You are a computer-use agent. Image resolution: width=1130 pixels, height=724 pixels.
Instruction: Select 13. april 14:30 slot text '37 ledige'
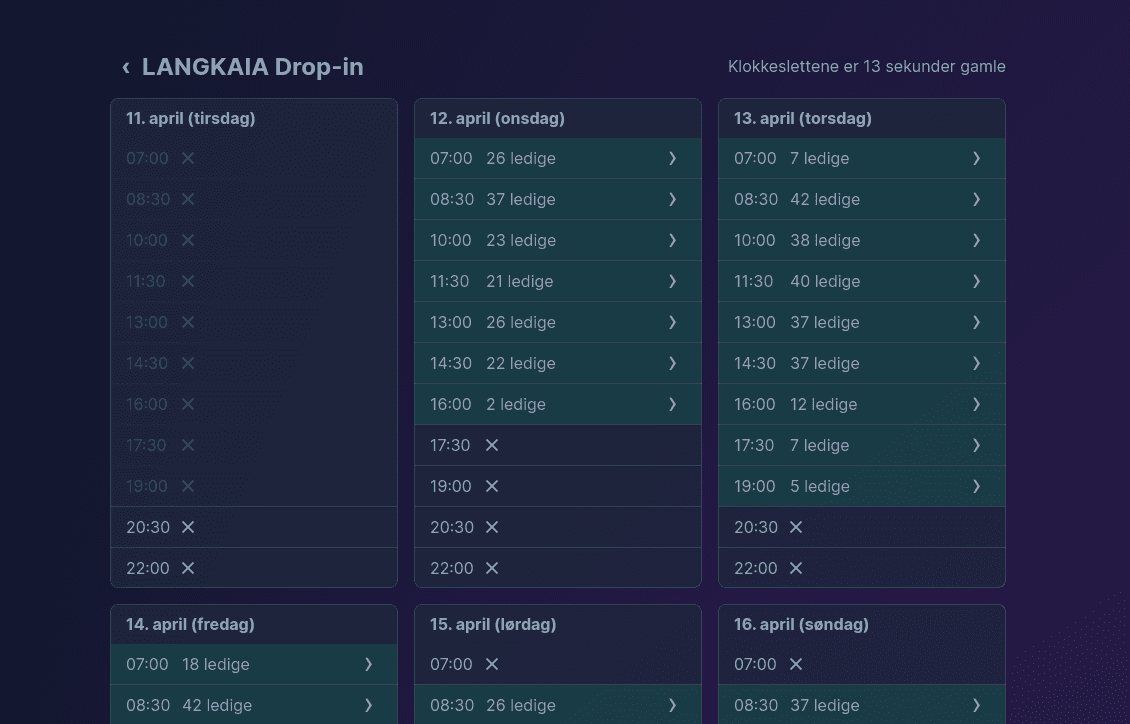point(824,364)
